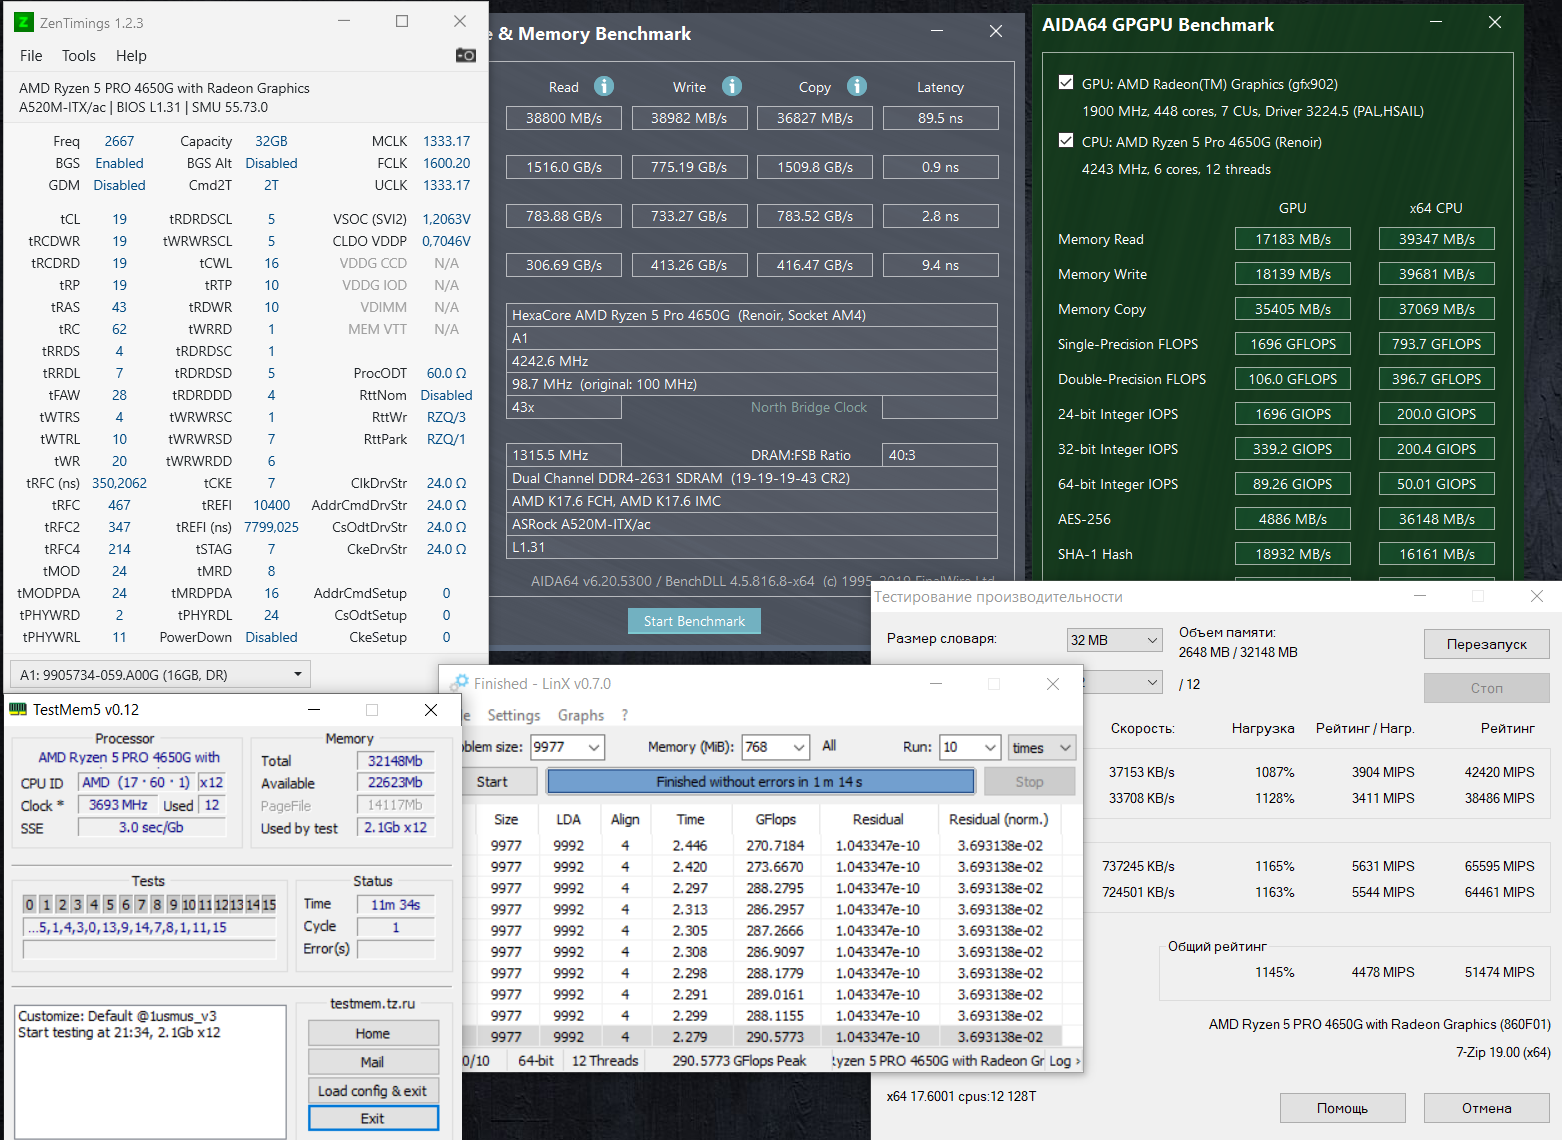This screenshot has width=1562, height=1140.
Task: Click '290.5773 GFlops Peak' in LinX status bar
Action: click(739, 1061)
